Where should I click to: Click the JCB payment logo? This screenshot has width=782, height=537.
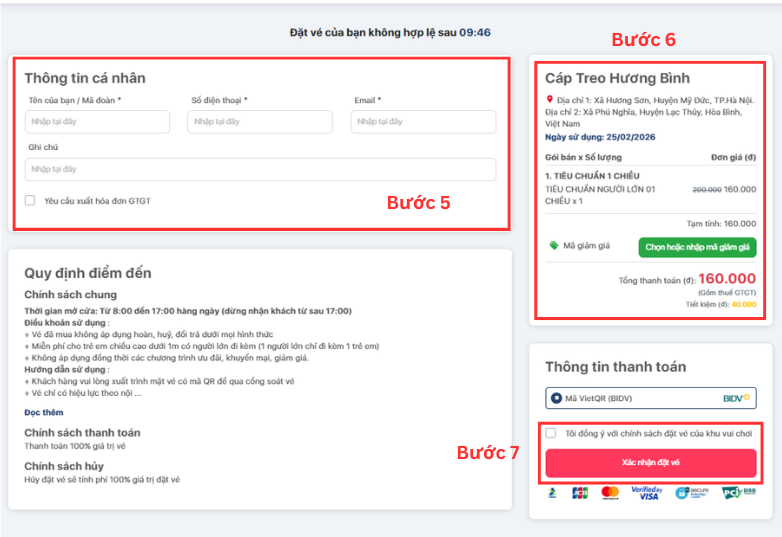[x=580, y=492]
